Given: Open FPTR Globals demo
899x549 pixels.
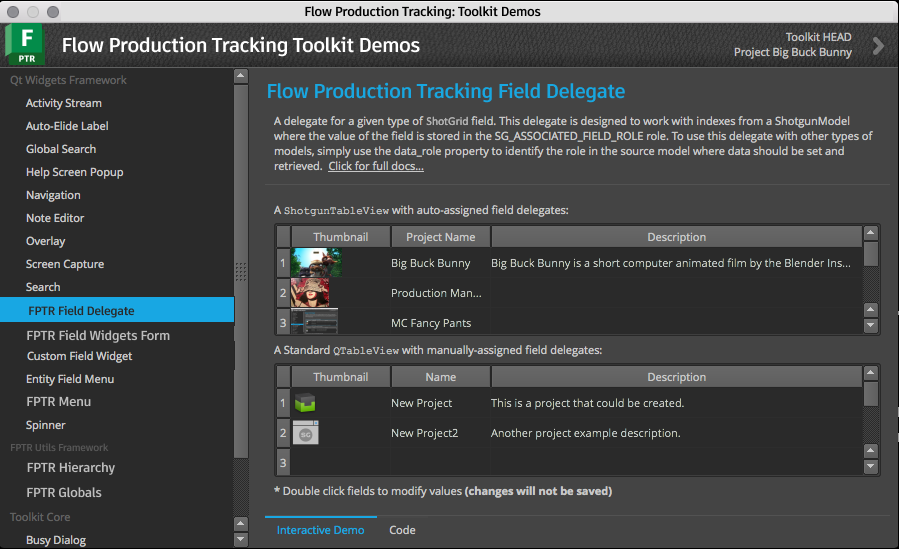Looking at the screenshot, I should click(x=64, y=492).
